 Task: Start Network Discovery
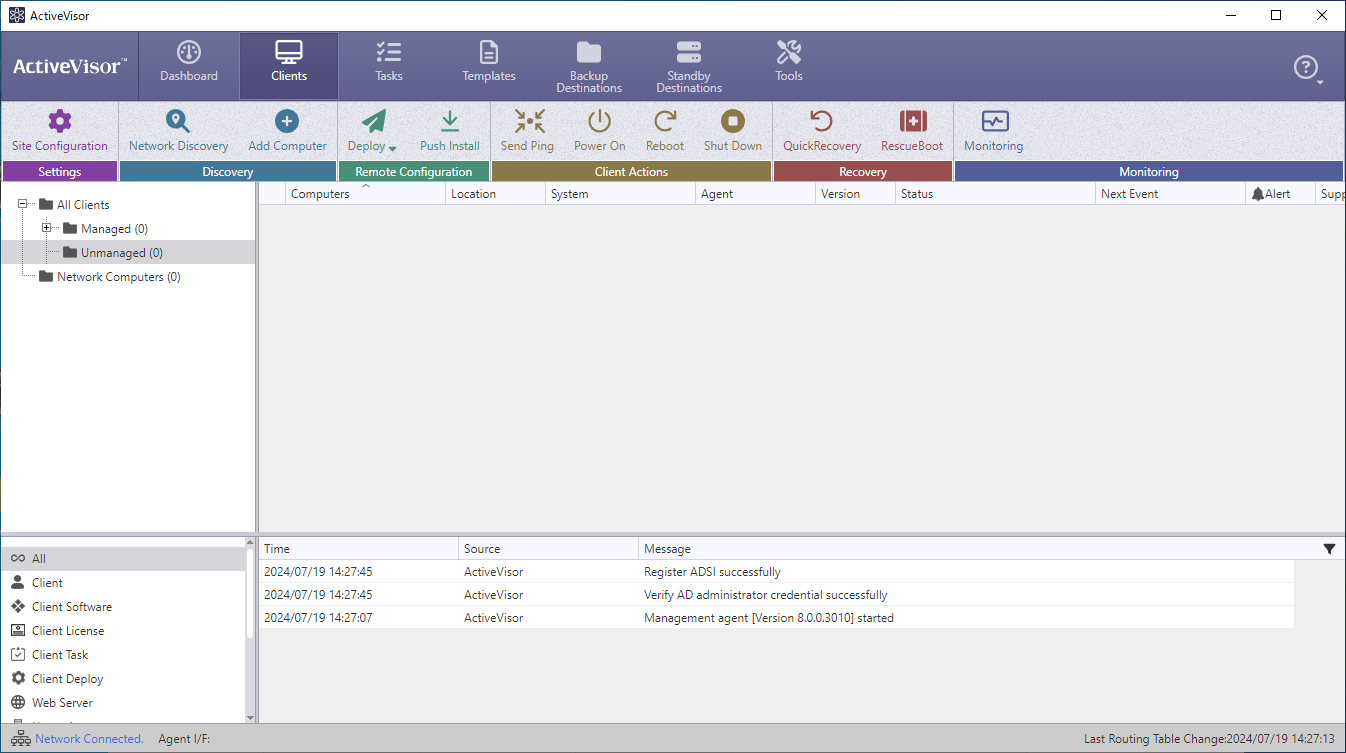point(178,131)
